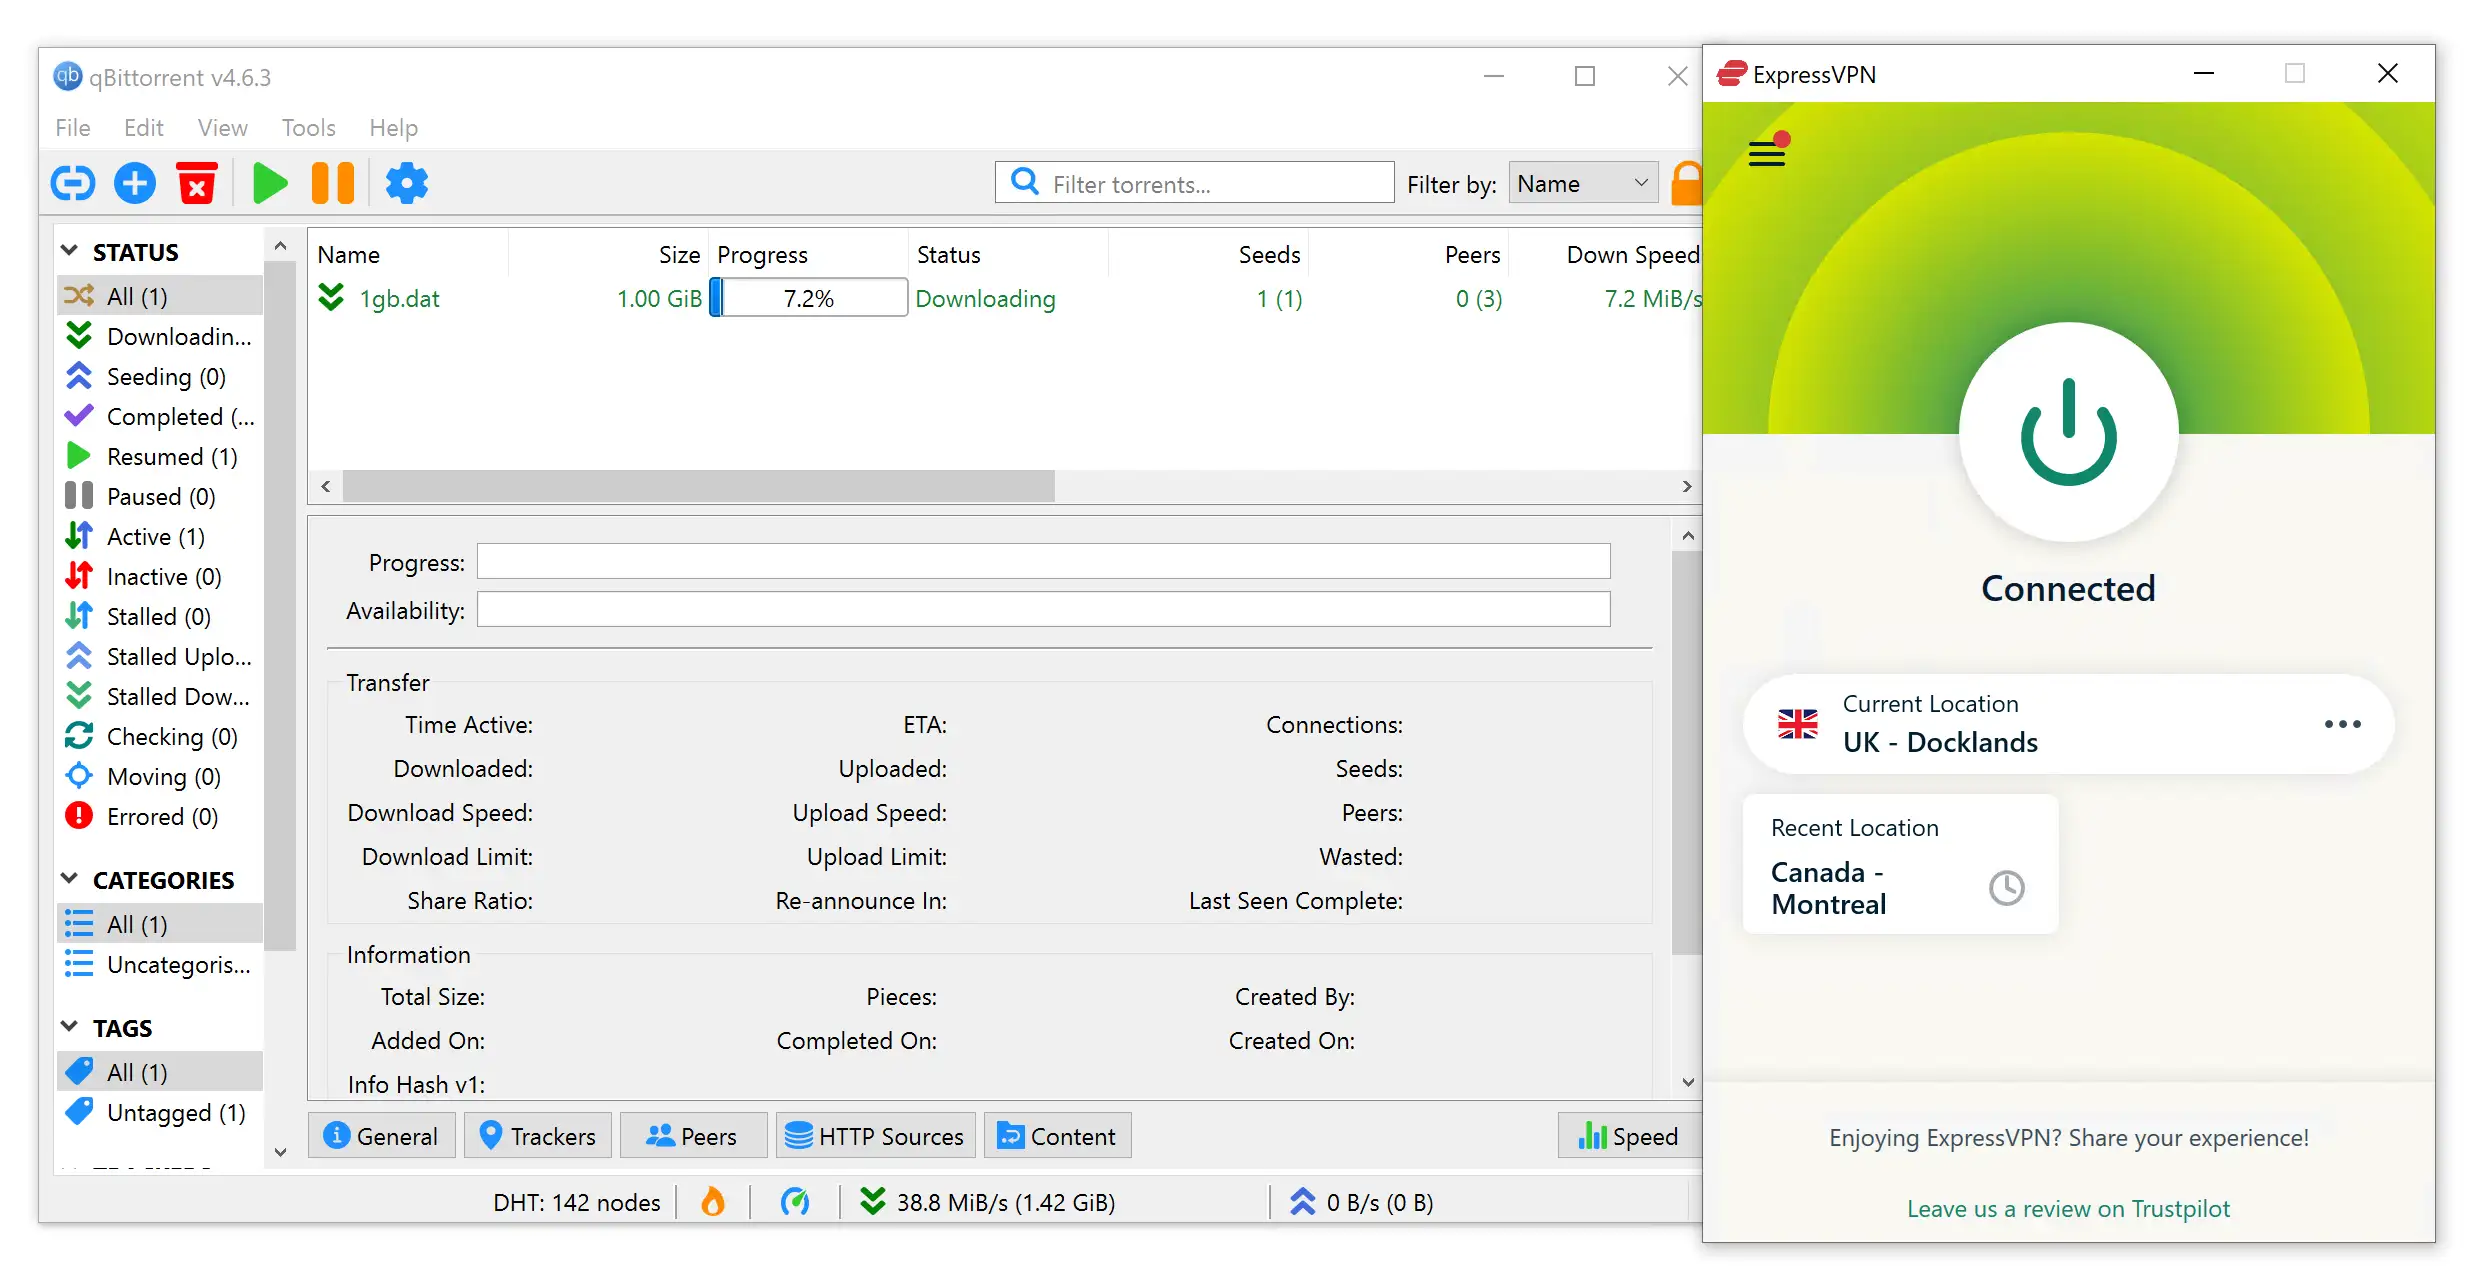This screenshot has height=1282, width=2484.
Task: Open the ExpressVPN hamburger menu
Action: click(1767, 153)
